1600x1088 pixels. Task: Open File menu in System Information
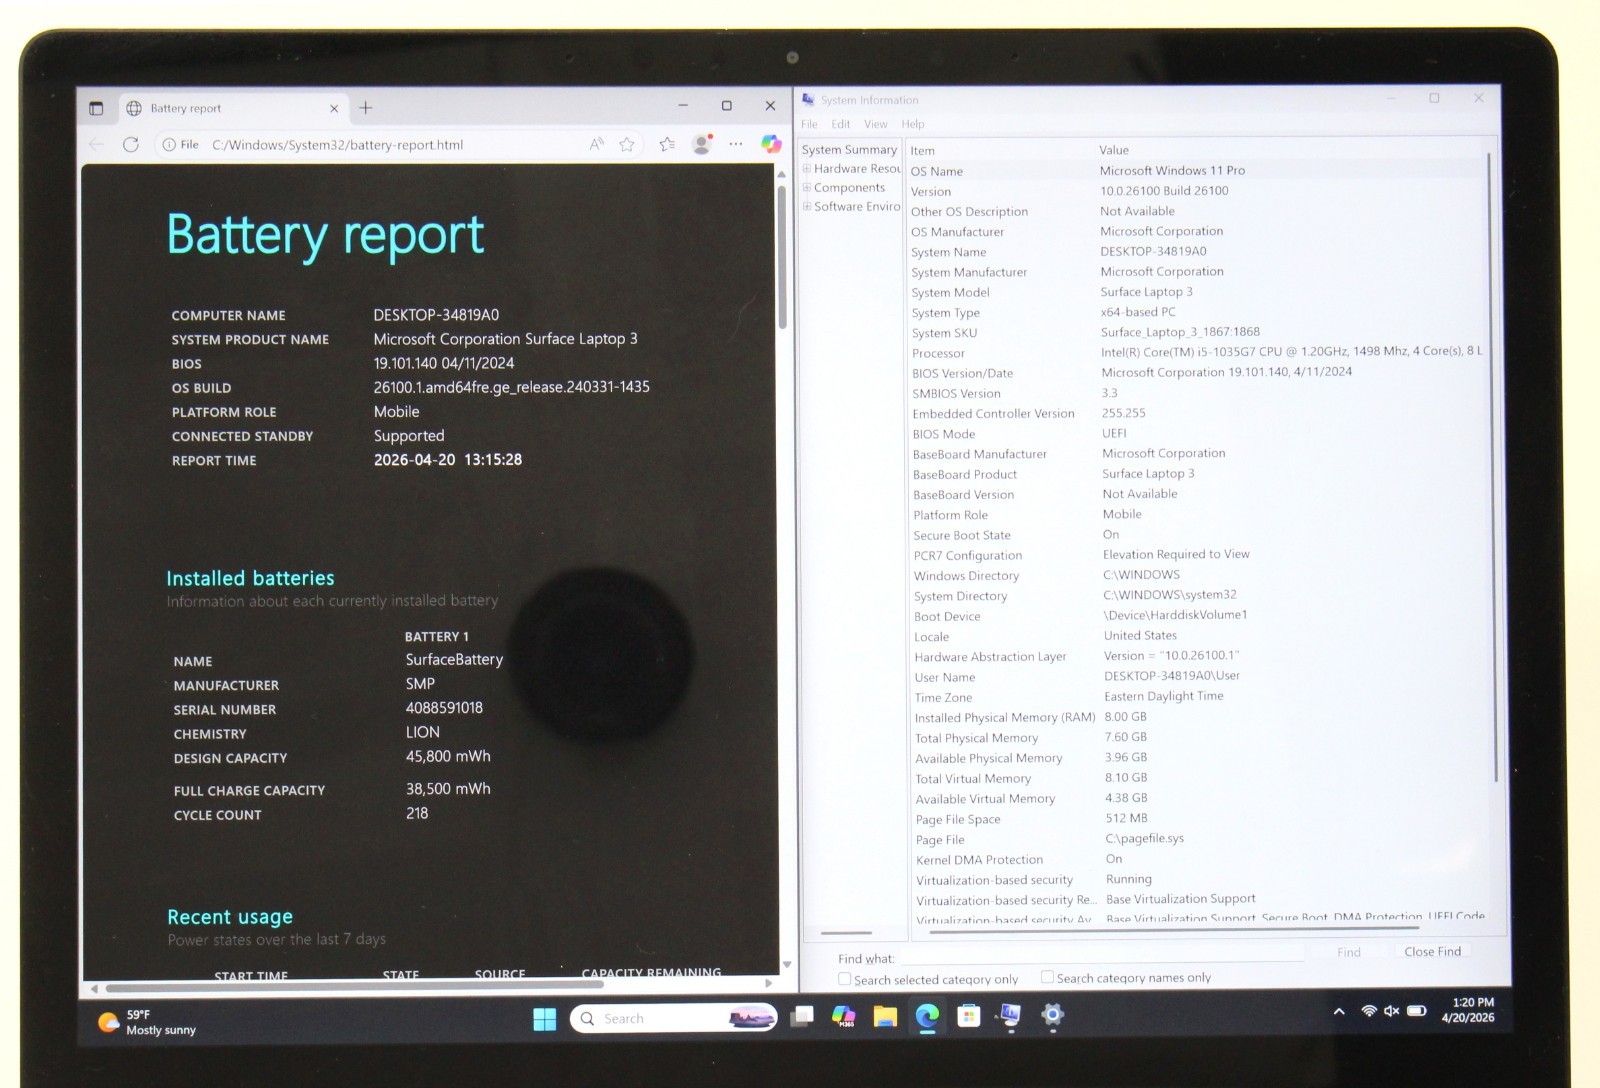click(x=809, y=124)
